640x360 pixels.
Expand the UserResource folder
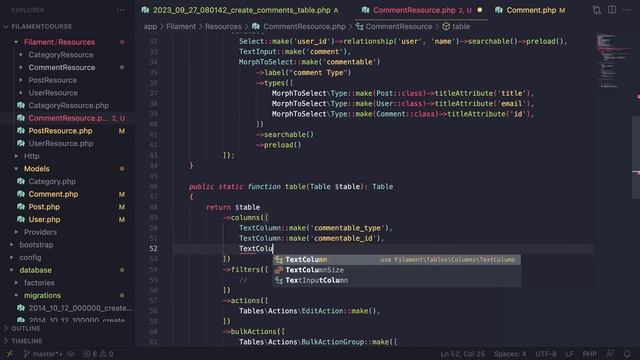pyautogui.click(x=21, y=93)
